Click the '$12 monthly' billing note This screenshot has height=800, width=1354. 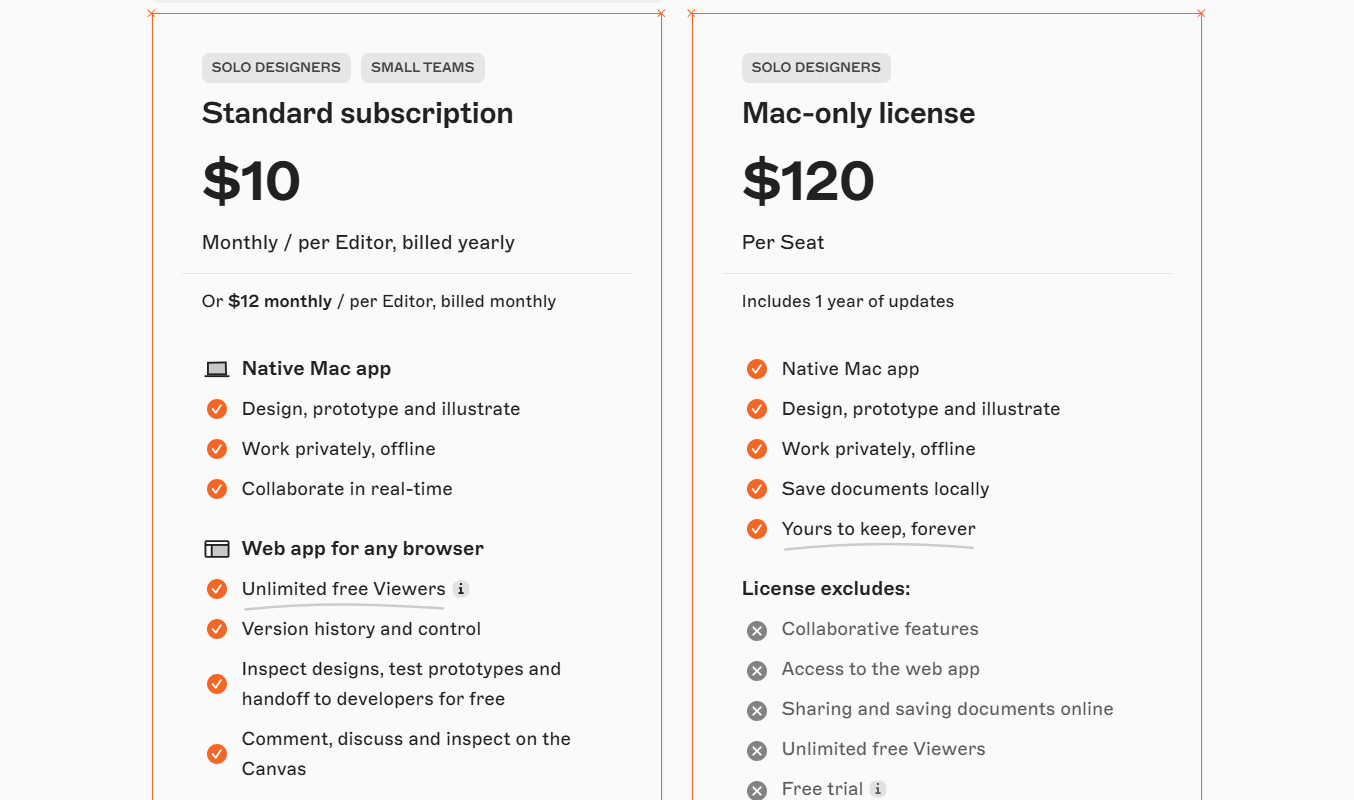tap(280, 301)
